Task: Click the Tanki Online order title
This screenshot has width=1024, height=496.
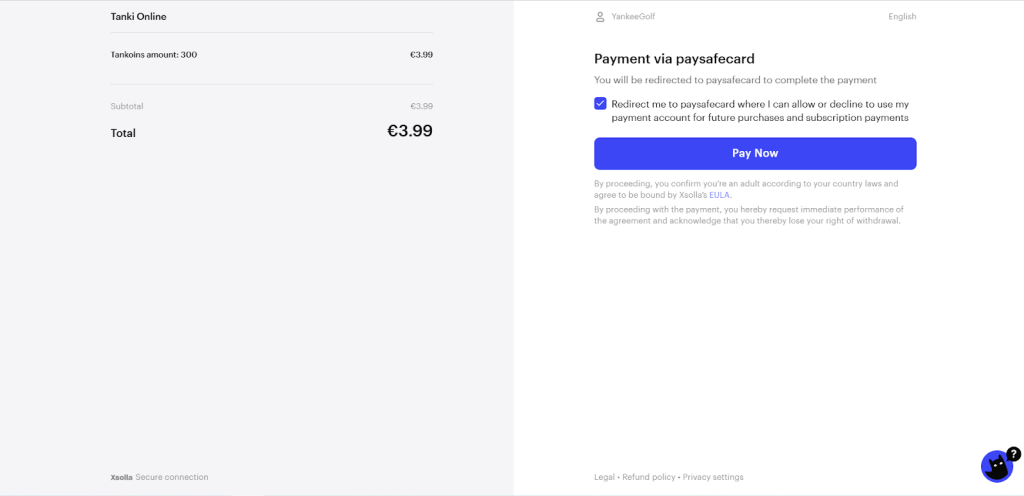Action: click(138, 17)
